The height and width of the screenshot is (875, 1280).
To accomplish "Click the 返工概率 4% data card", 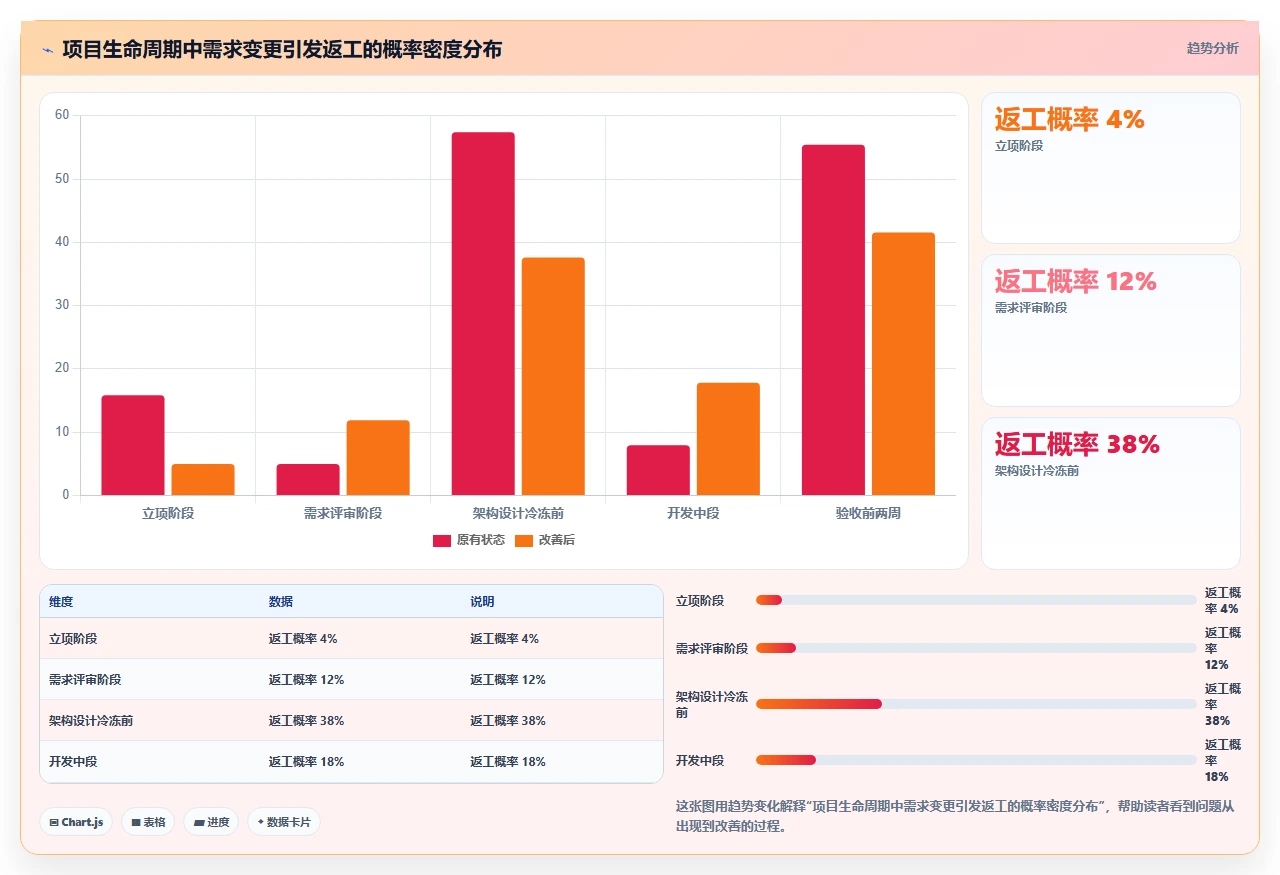I will coord(1111,168).
